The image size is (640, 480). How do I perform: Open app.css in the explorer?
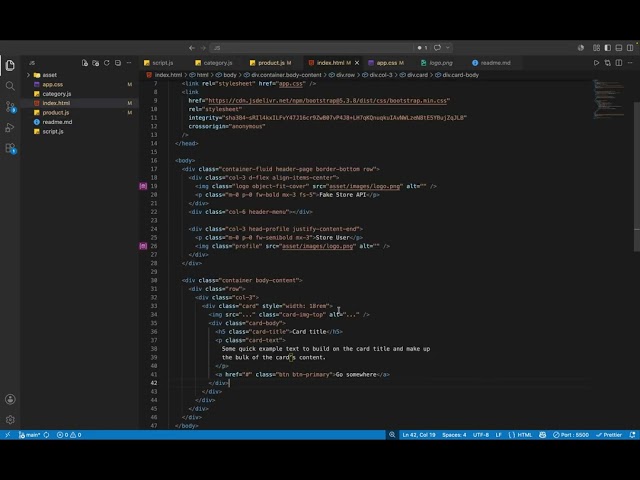point(53,84)
